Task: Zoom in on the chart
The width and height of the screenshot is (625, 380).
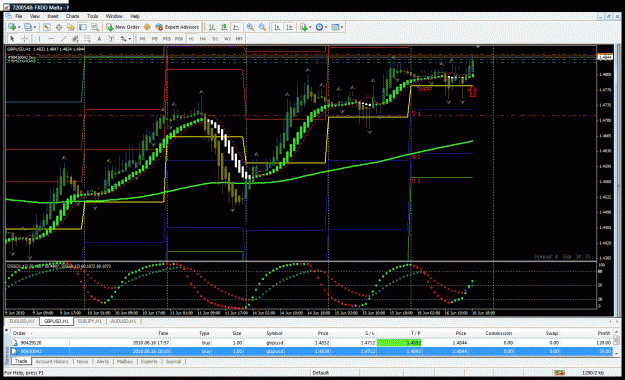Action: [250, 27]
